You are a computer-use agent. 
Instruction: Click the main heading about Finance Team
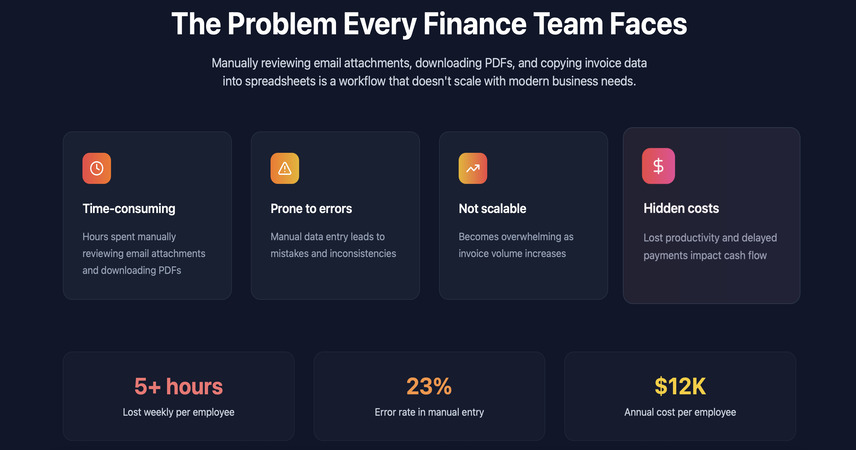coord(429,24)
